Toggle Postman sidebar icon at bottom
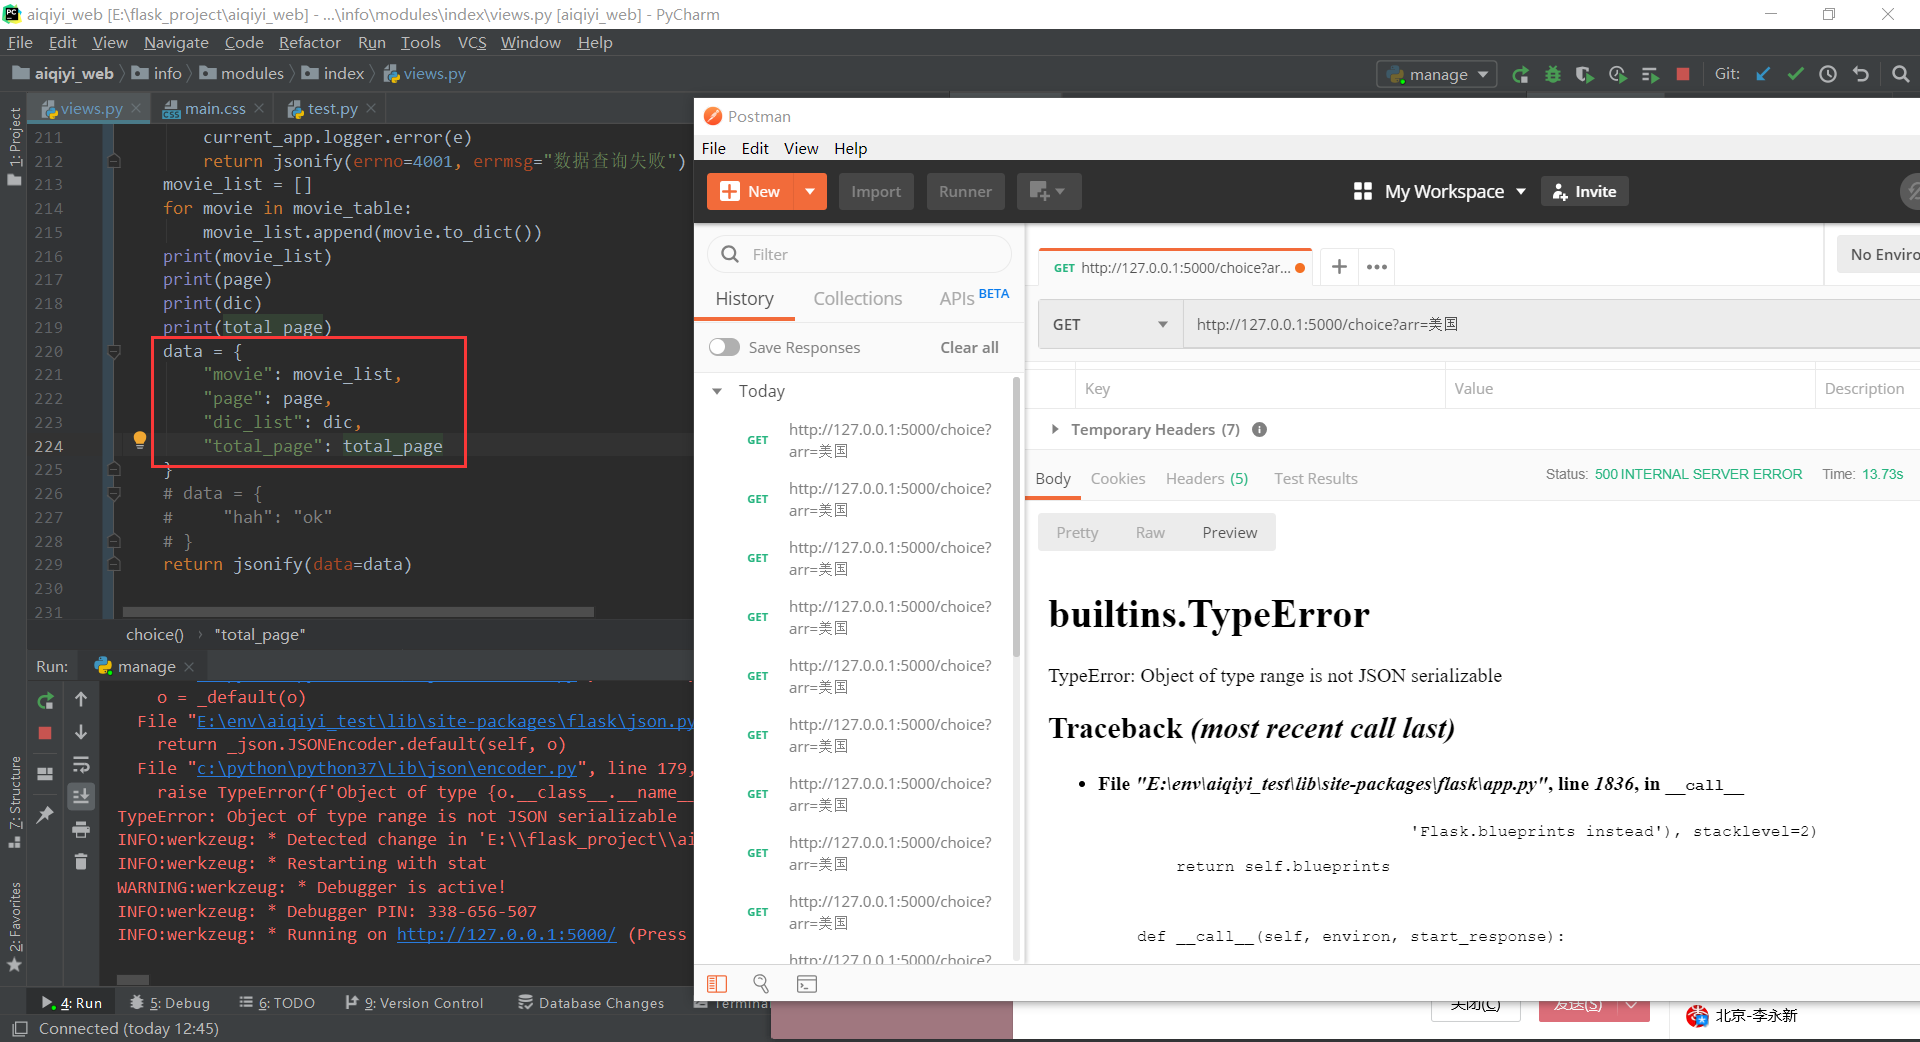This screenshot has height=1042, width=1920. pos(717,984)
